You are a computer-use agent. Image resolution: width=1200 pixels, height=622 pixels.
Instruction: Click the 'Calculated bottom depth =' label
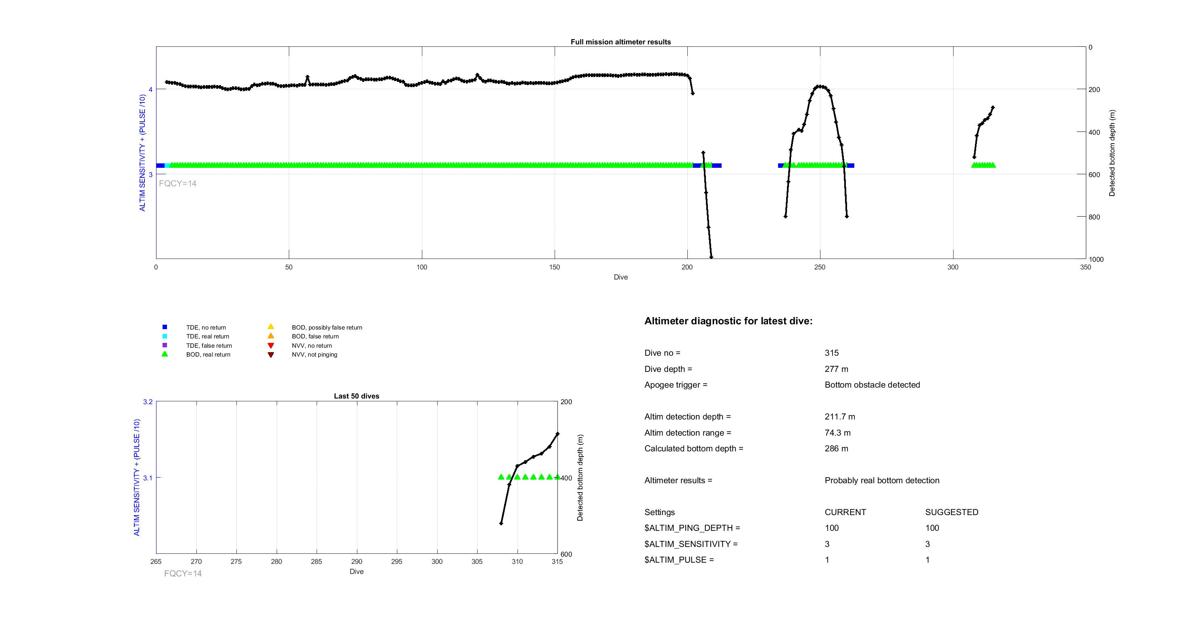click(694, 449)
